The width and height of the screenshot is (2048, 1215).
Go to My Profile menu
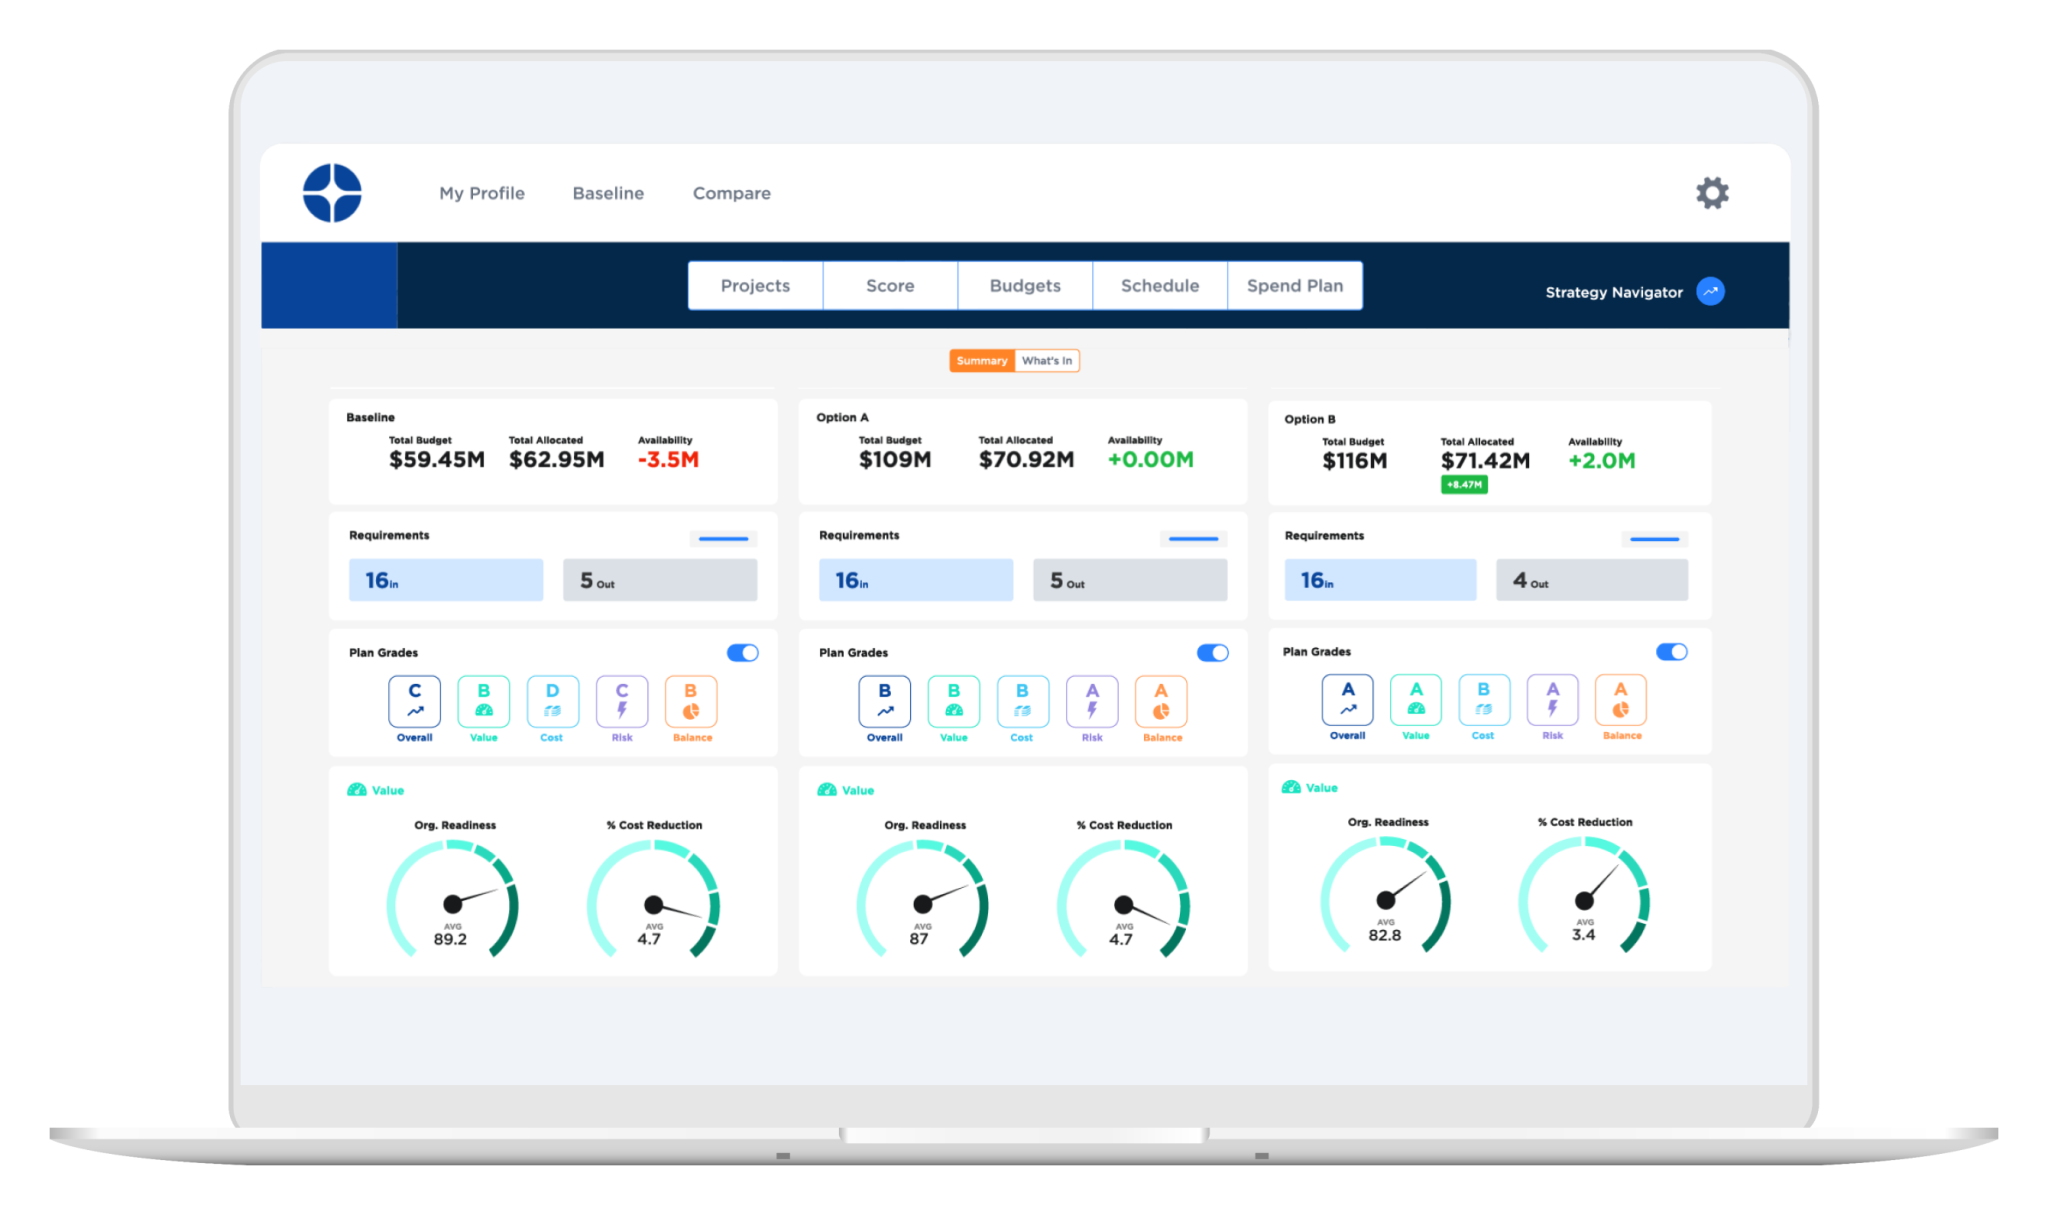point(482,193)
